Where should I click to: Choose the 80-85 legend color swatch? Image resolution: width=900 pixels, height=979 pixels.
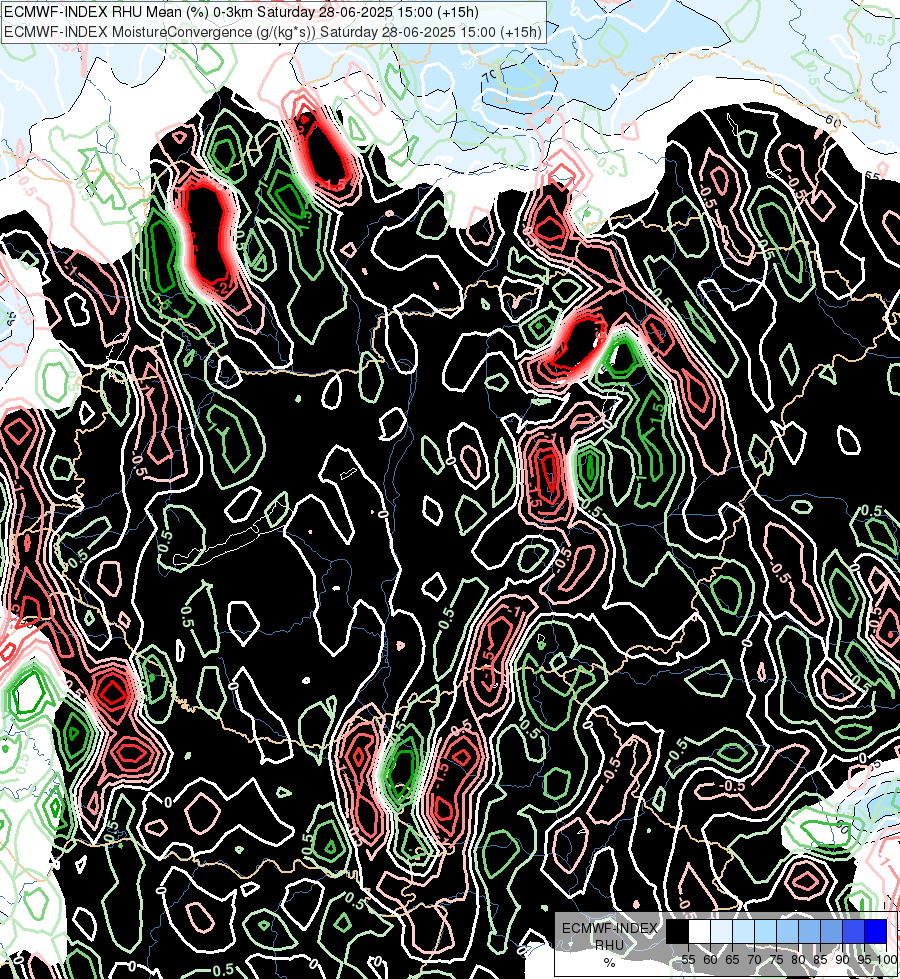point(809,931)
